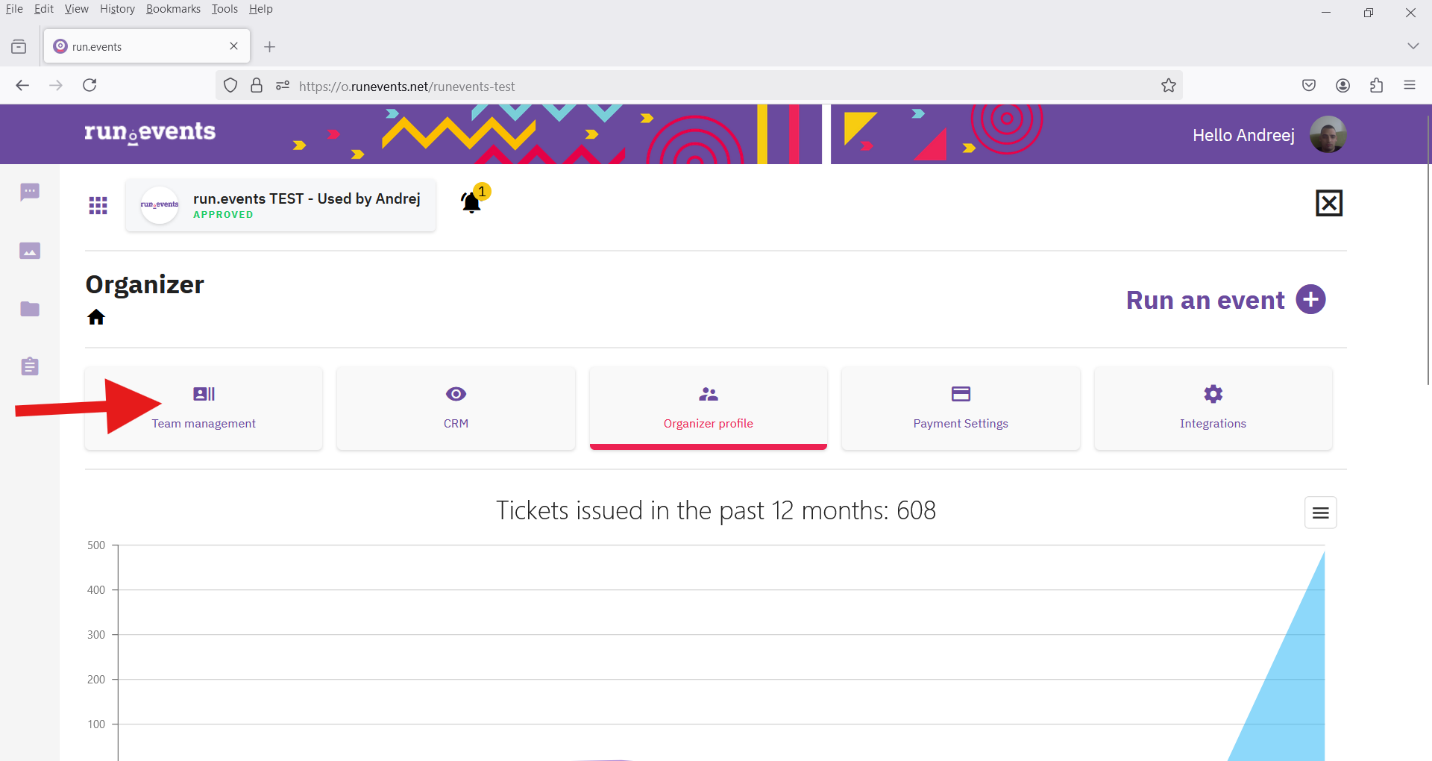The height and width of the screenshot is (761, 1432).
Task: Open the chat bubble sidebar icon
Action: tap(30, 192)
